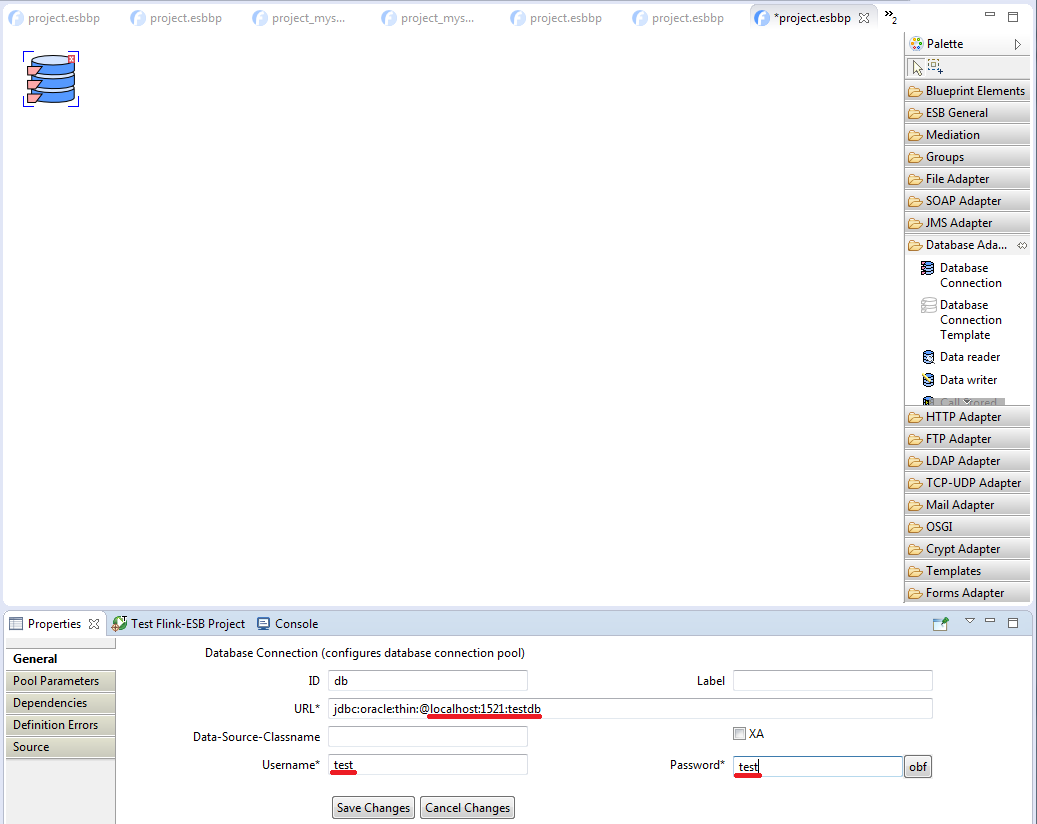This screenshot has width=1037, height=824.
Task: Open the Mediation palette drawer
Action: (952, 135)
